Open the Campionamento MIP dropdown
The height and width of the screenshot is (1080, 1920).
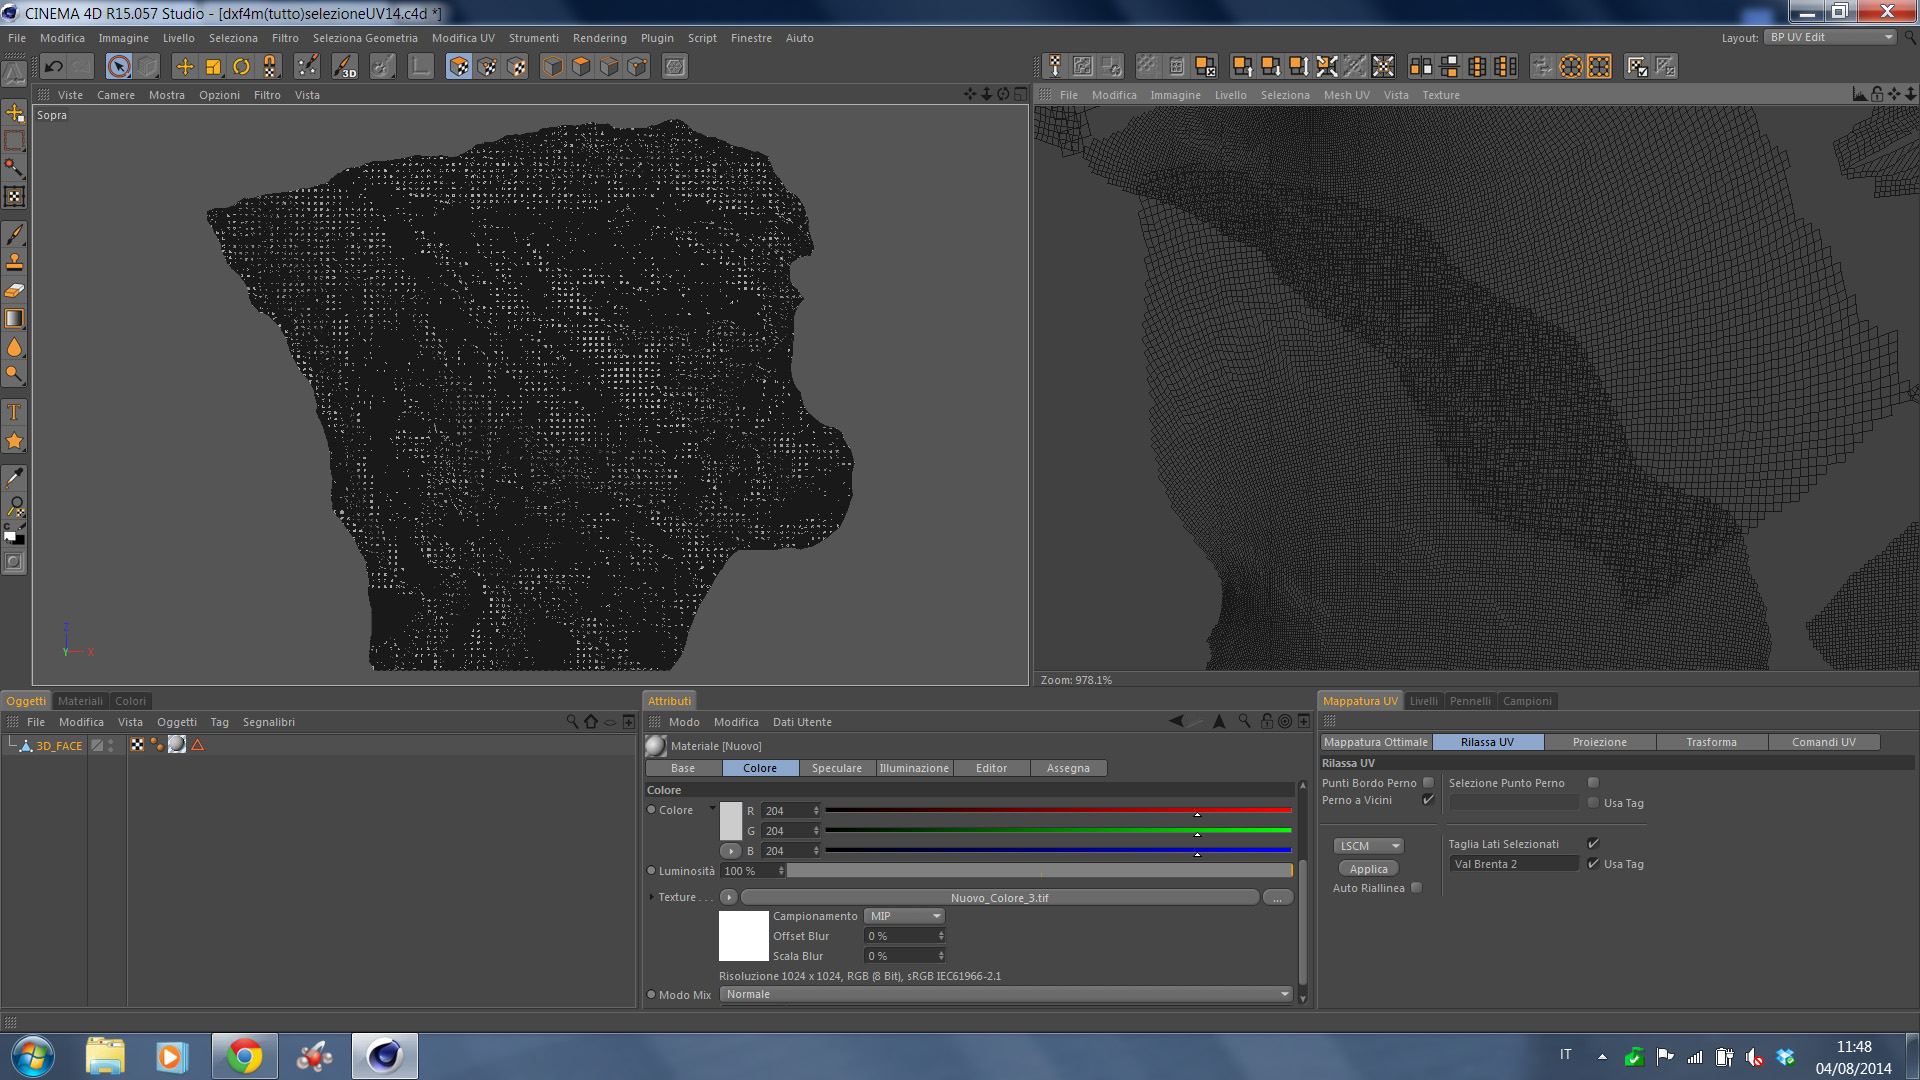point(905,916)
